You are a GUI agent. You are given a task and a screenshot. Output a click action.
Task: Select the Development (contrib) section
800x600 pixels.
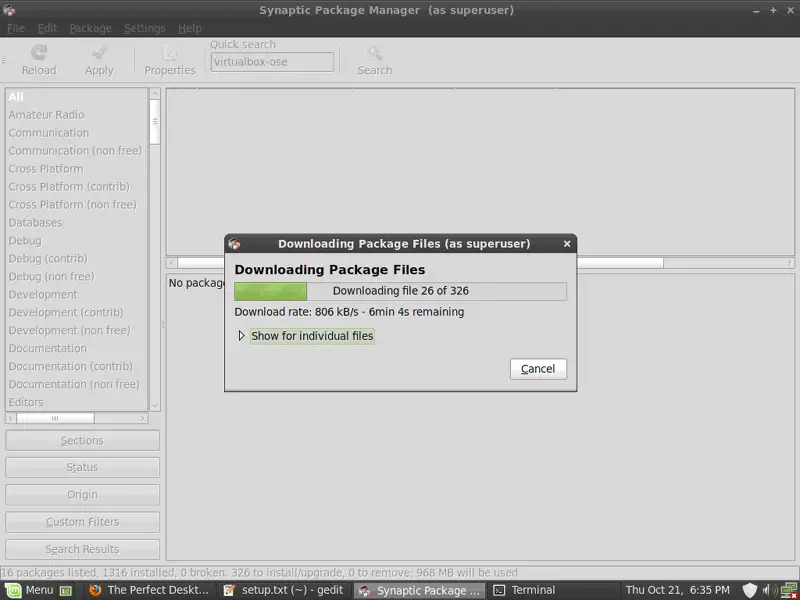coord(77,312)
